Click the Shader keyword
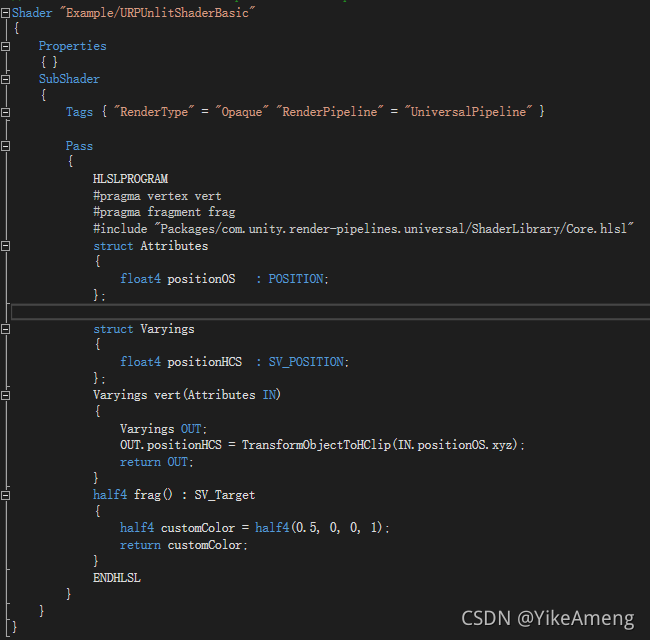Image resolution: width=650 pixels, height=640 pixels. [32, 13]
